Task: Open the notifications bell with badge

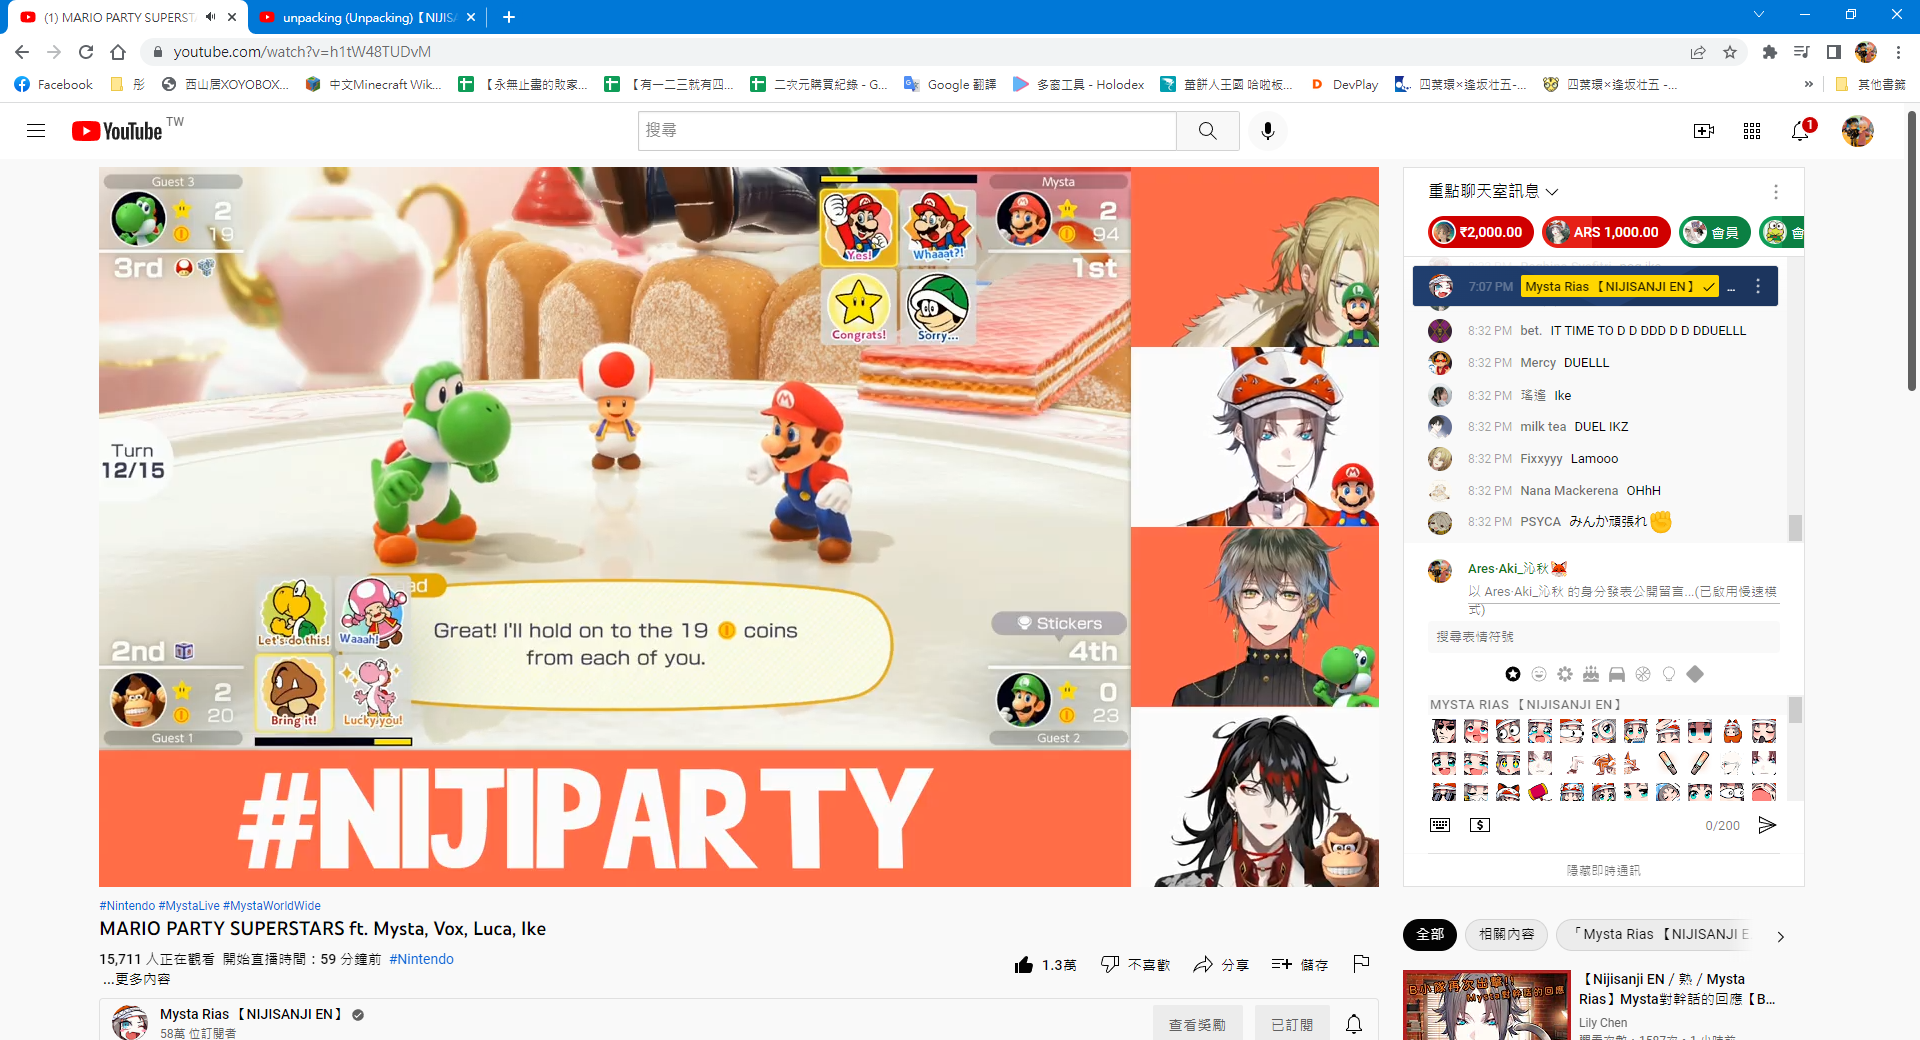Action: click(1801, 131)
